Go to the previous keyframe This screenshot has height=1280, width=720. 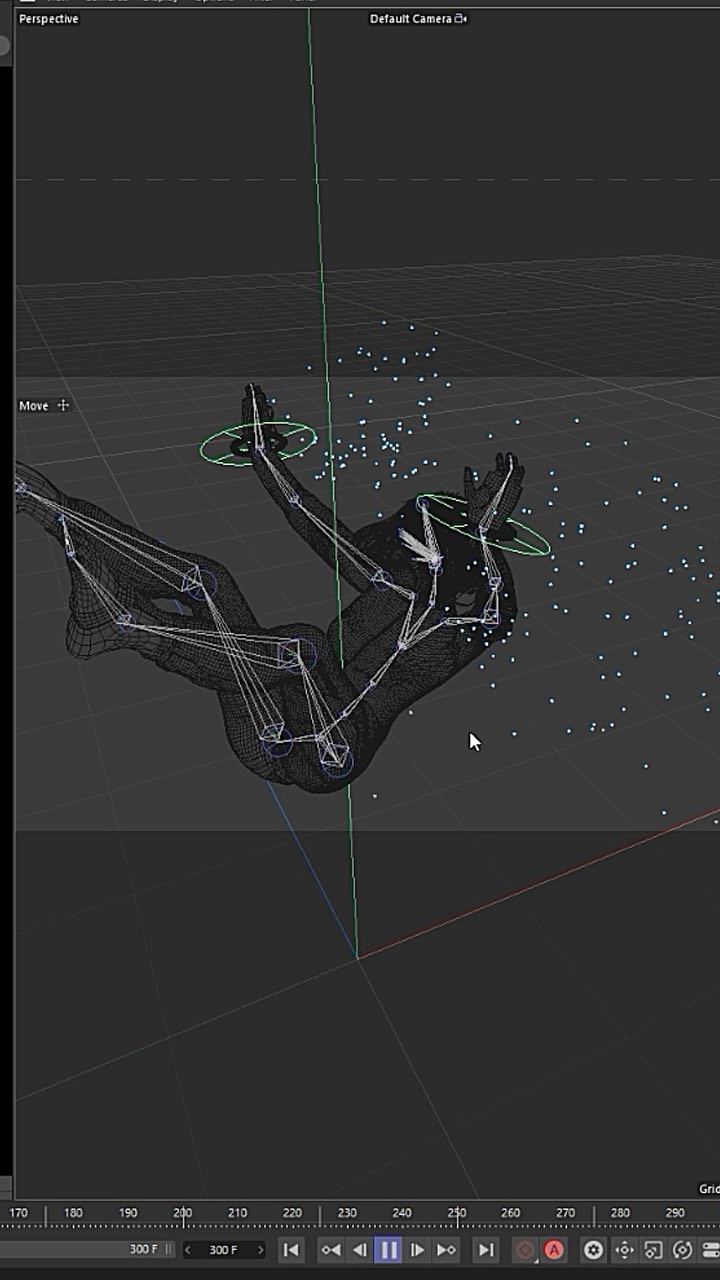331,1249
